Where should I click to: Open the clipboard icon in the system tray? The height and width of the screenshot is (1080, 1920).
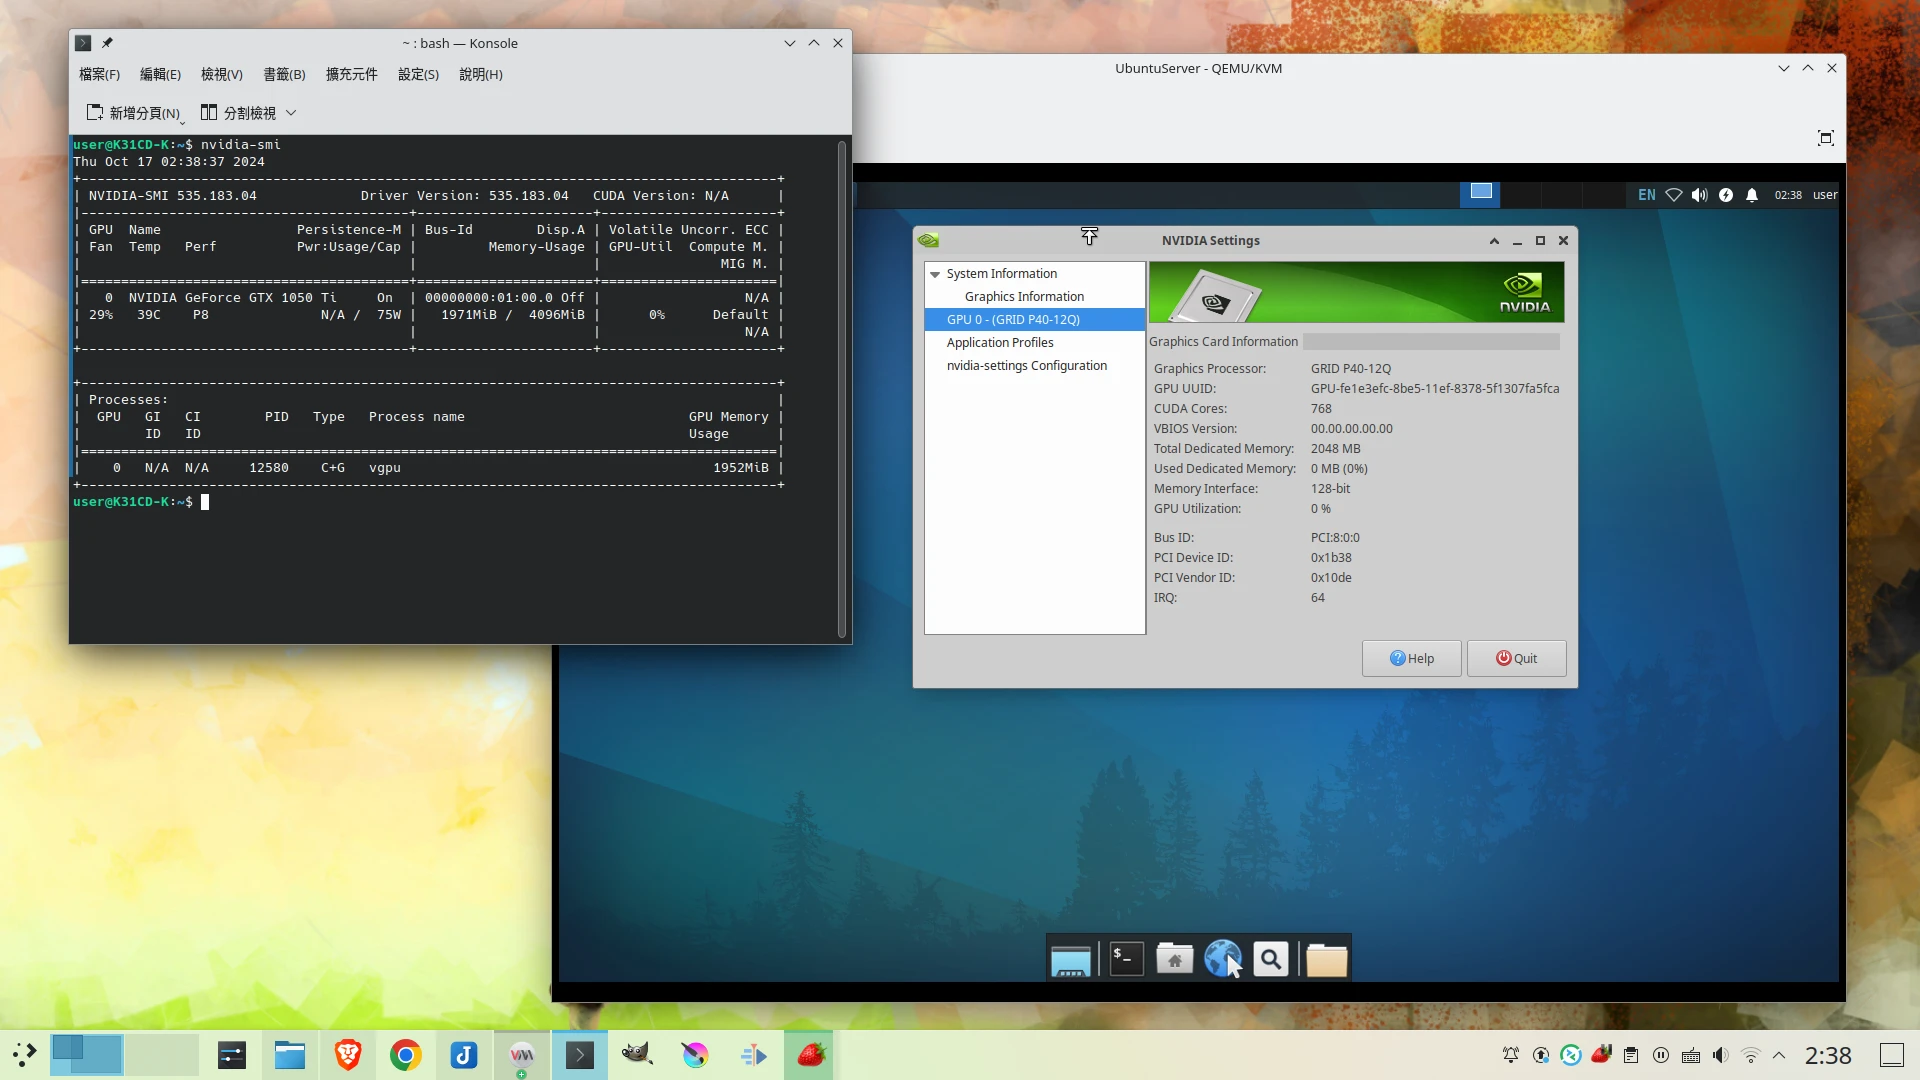(1631, 1055)
